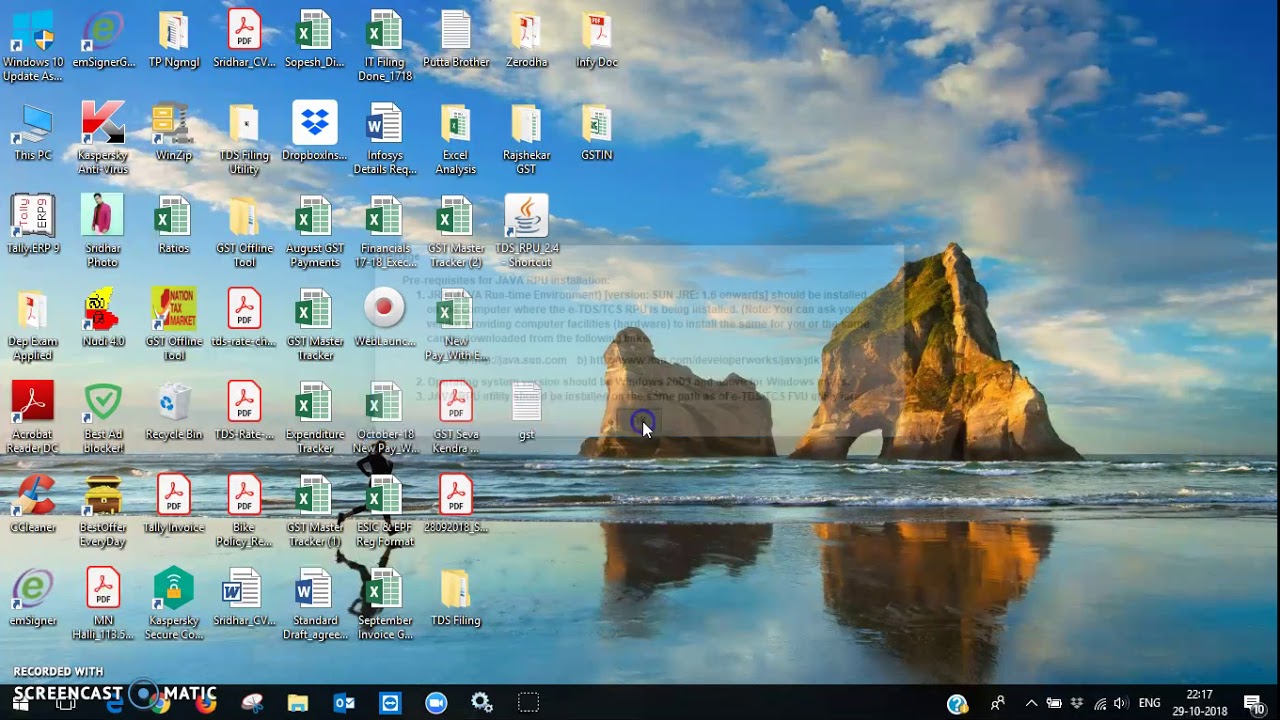The width and height of the screenshot is (1280, 720).
Task: Open the Putta Brother text document
Action: click(x=455, y=38)
